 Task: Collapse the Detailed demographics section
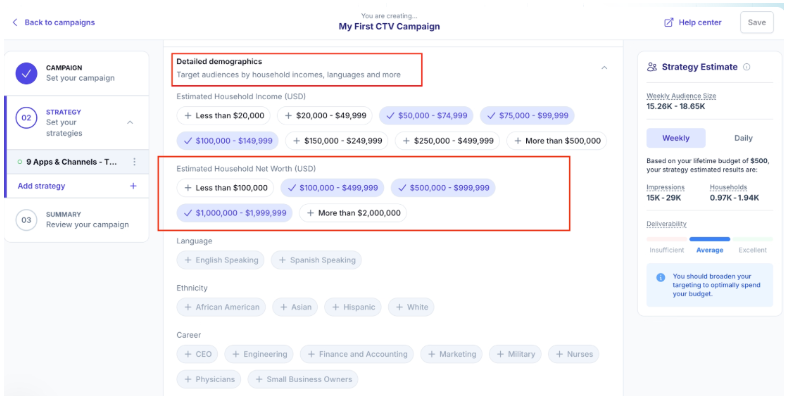604,68
